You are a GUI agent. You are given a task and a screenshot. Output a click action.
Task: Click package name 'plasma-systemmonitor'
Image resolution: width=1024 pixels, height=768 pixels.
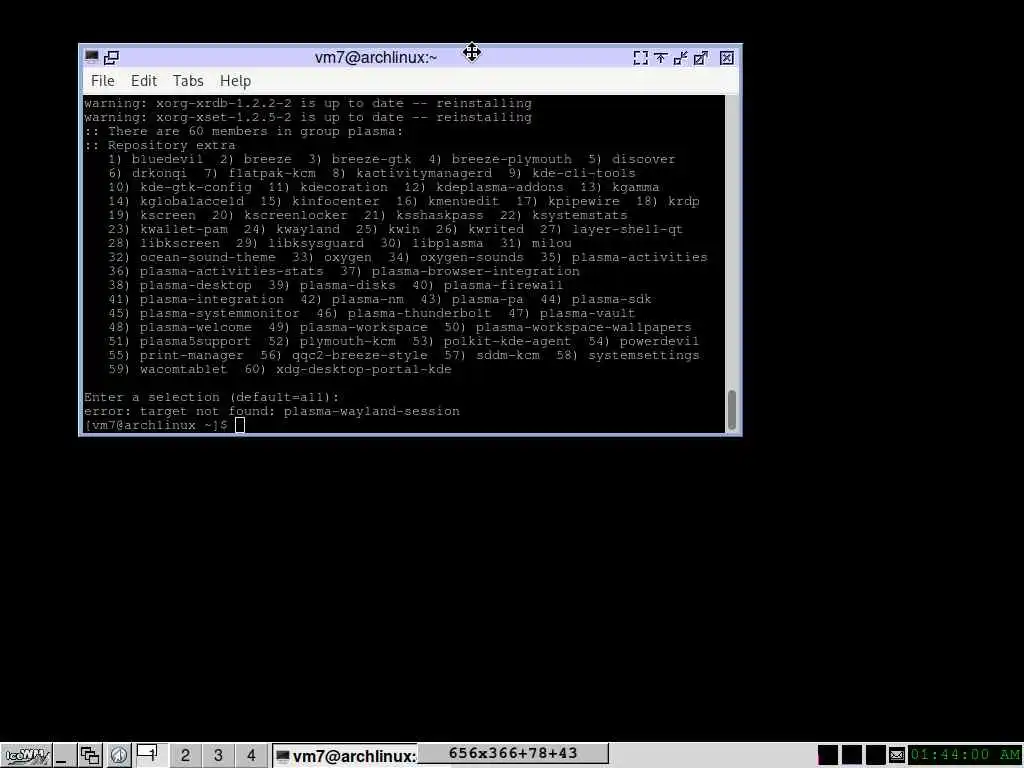coord(219,313)
